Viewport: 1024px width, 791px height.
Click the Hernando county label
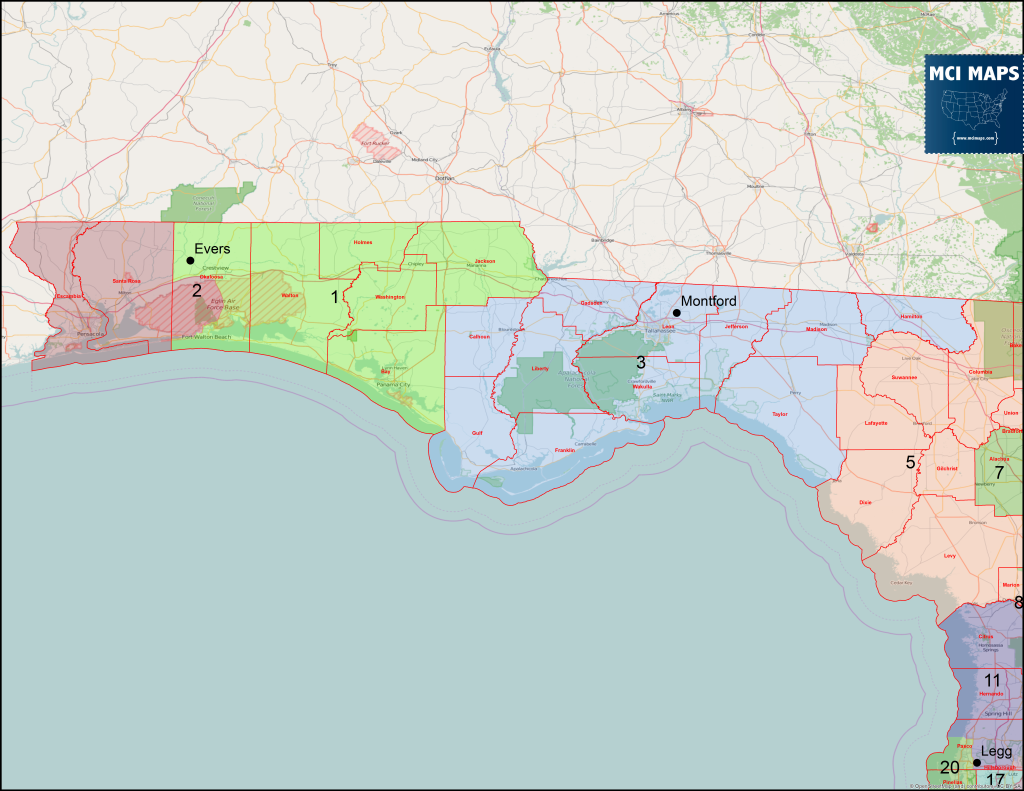click(991, 694)
